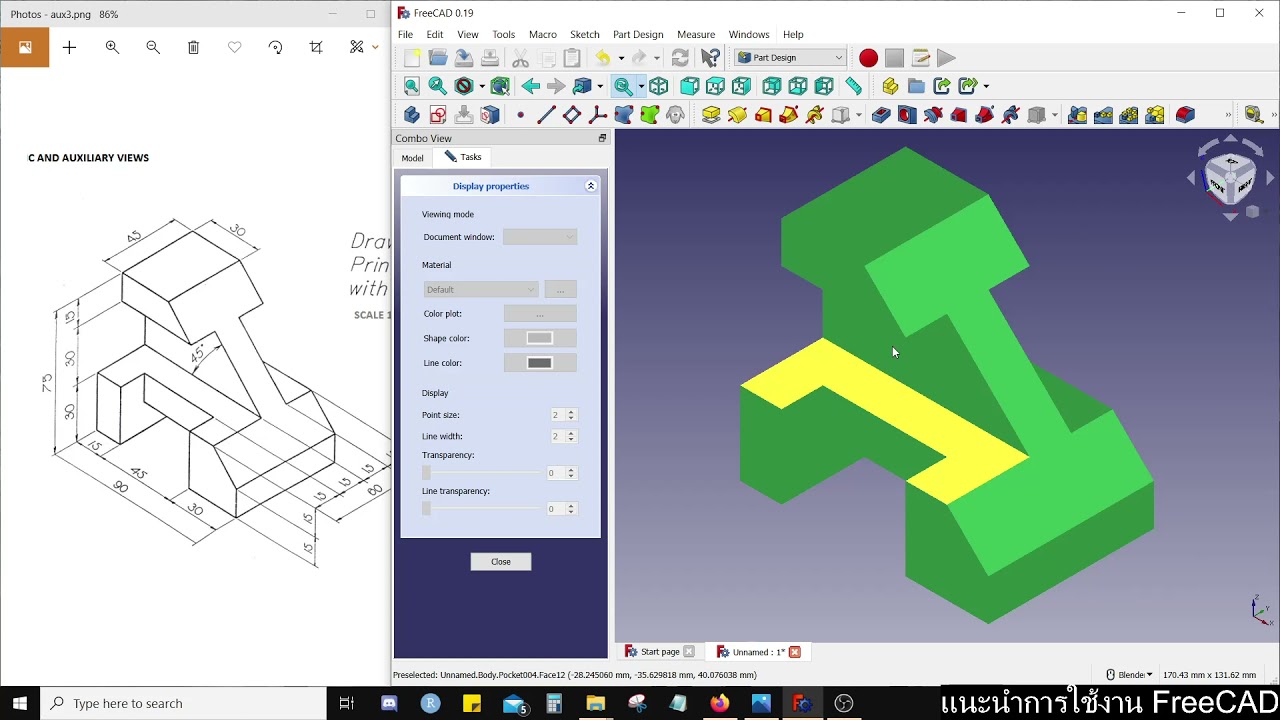Viewport: 1280px width, 720px height.
Task: Switch to the Start page tab
Action: (x=660, y=652)
